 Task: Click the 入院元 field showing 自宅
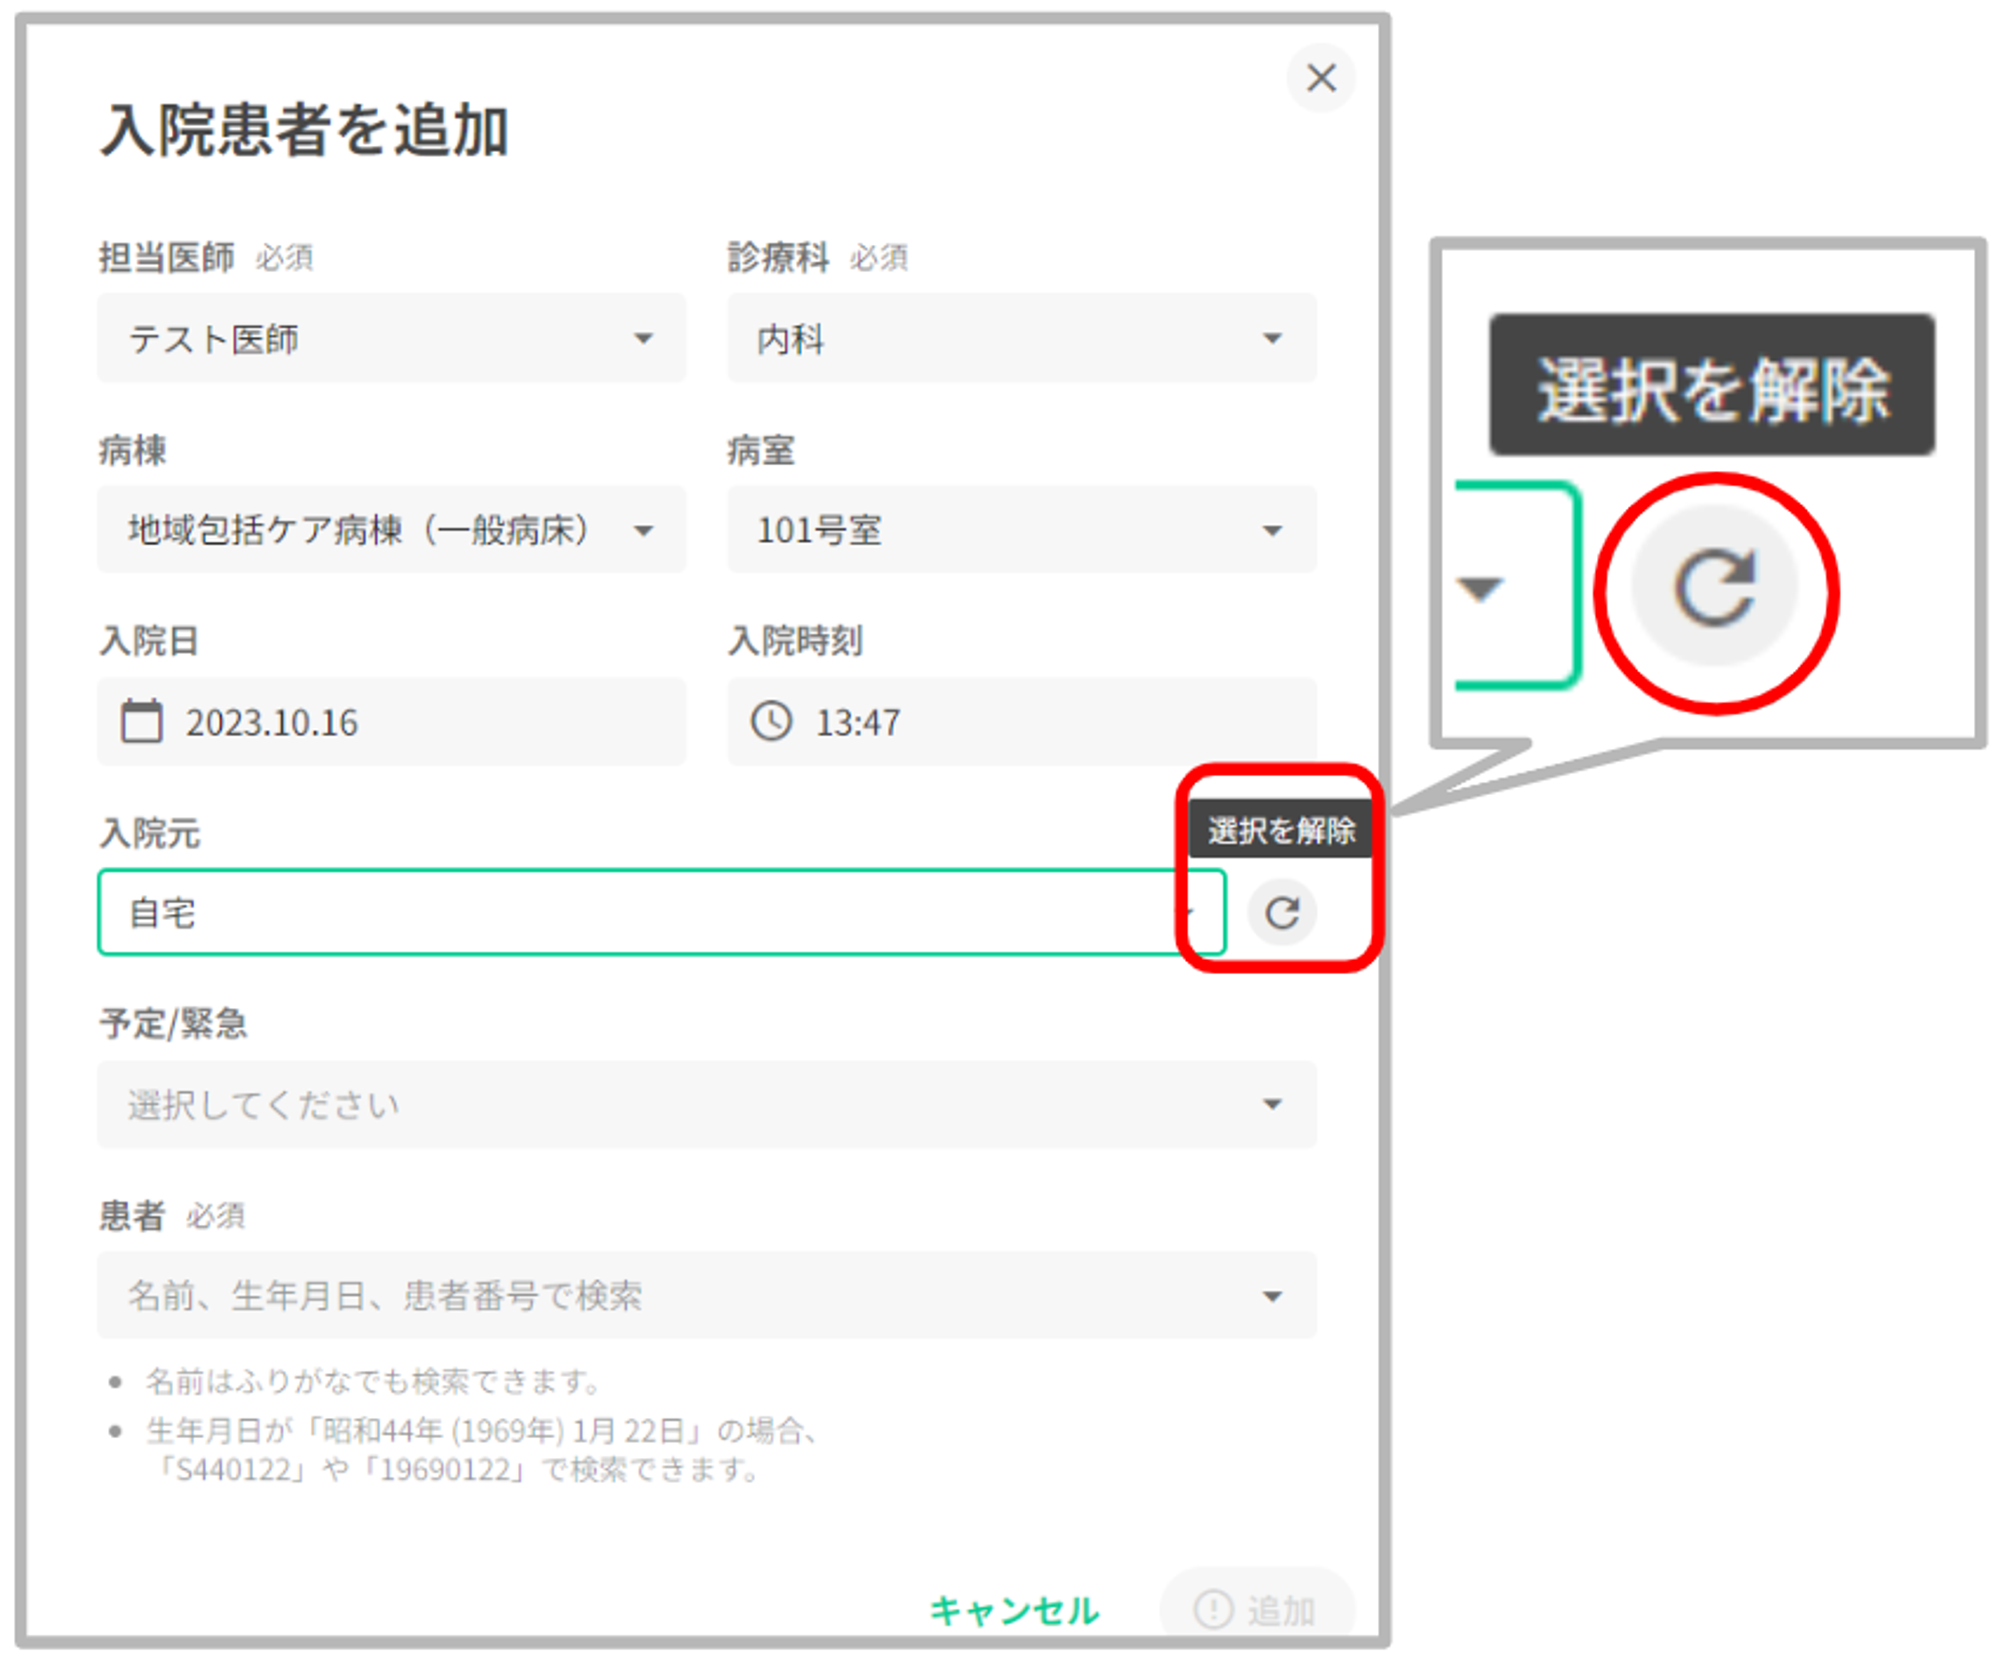[640, 912]
